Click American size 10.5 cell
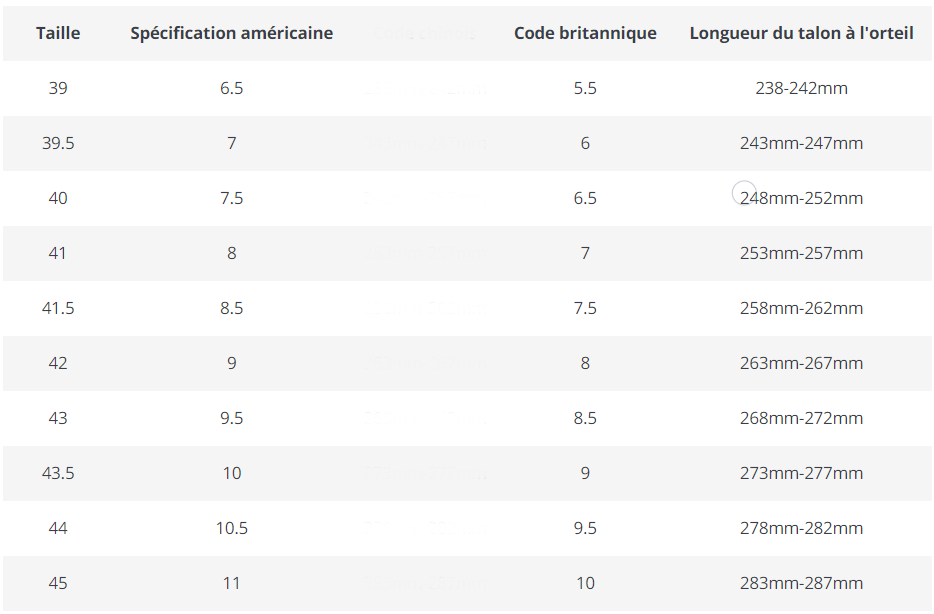Screen dimensions: 934x614 tap(231, 528)
